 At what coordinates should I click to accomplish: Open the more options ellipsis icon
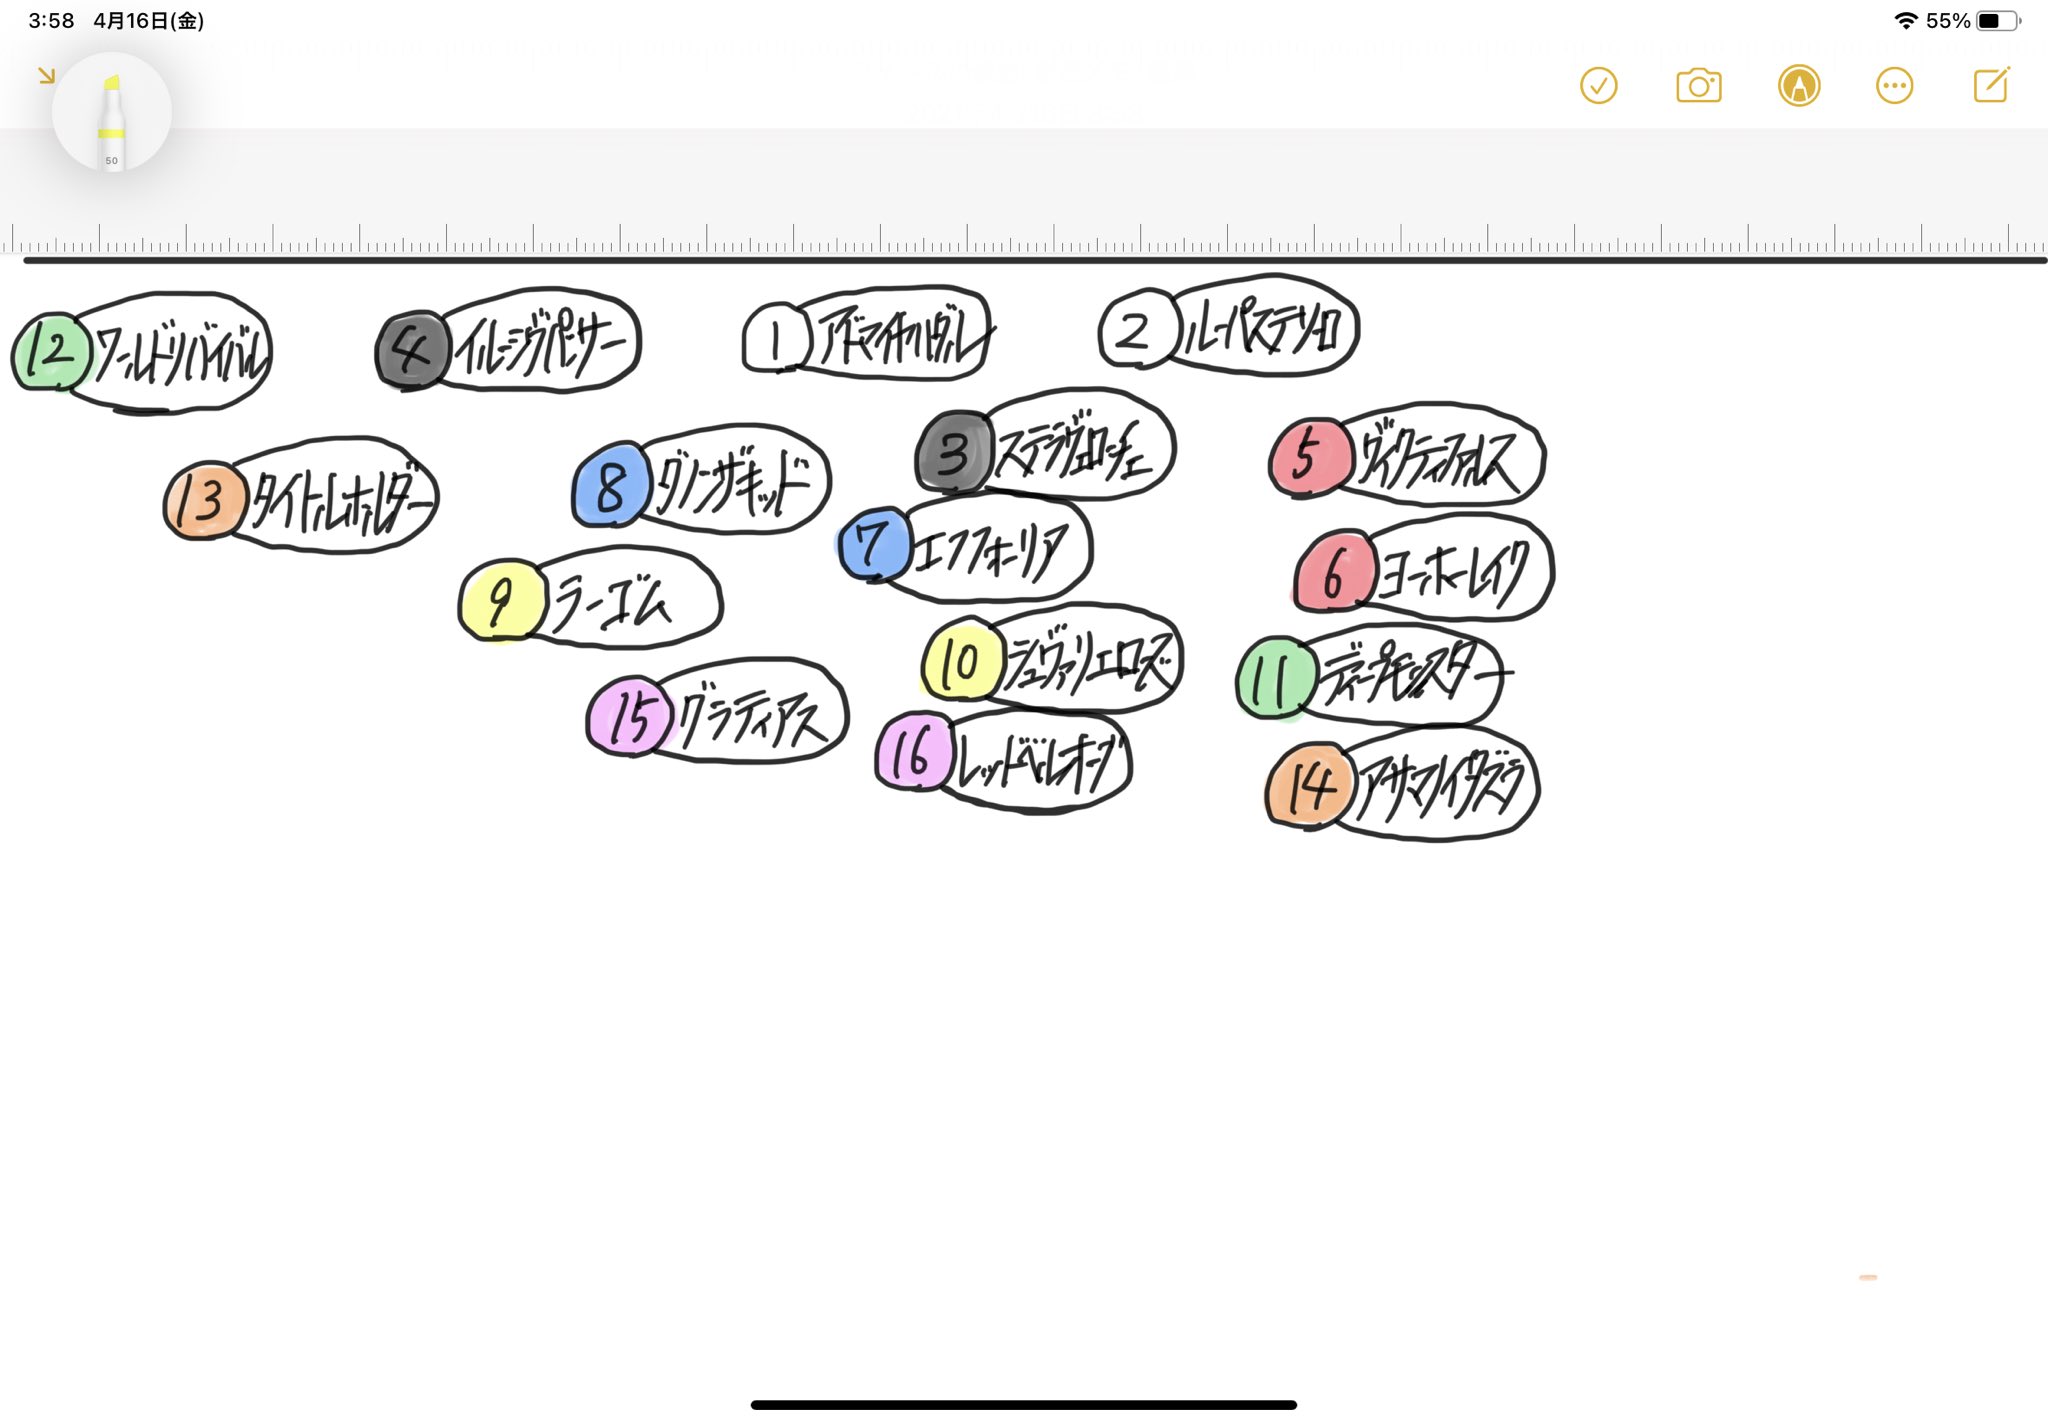point(1894,84)
